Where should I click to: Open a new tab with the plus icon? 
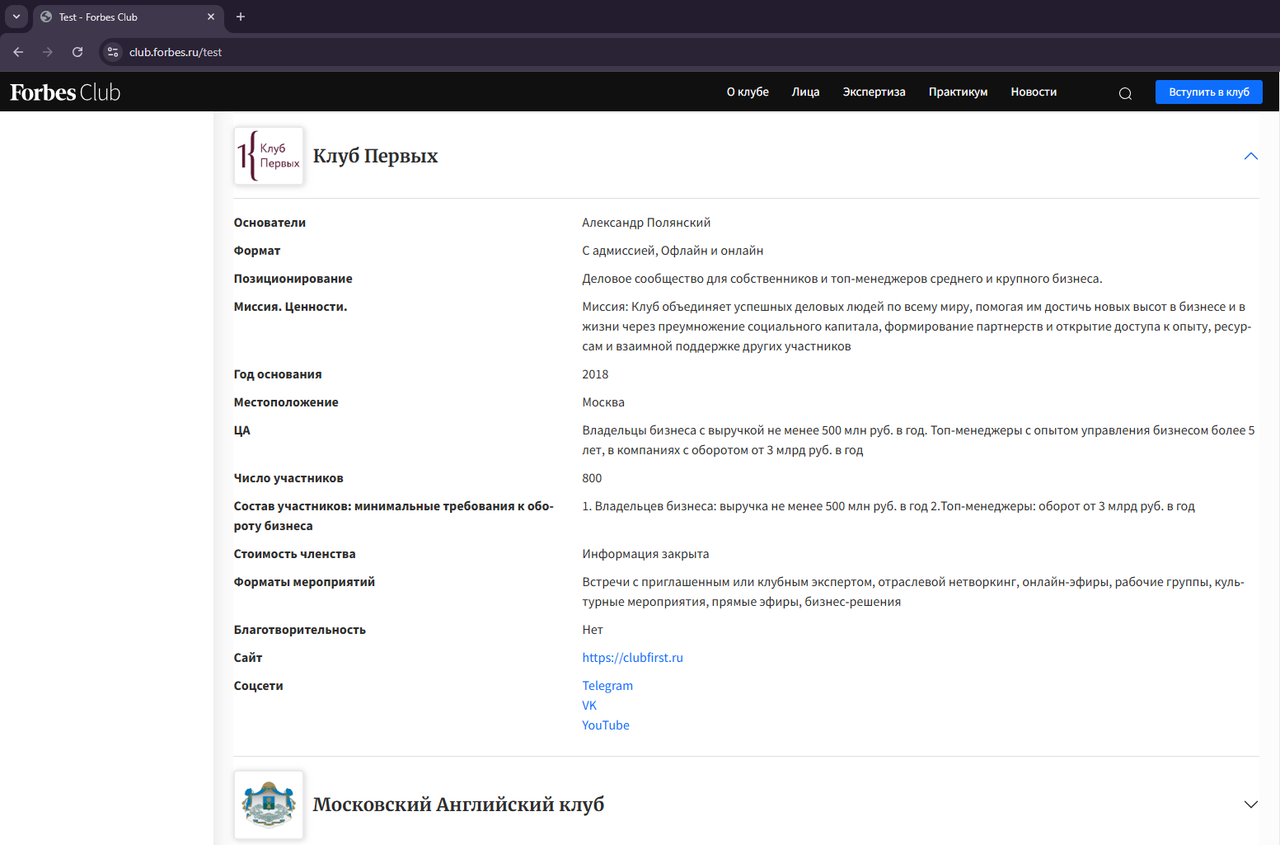coord(240,17)
